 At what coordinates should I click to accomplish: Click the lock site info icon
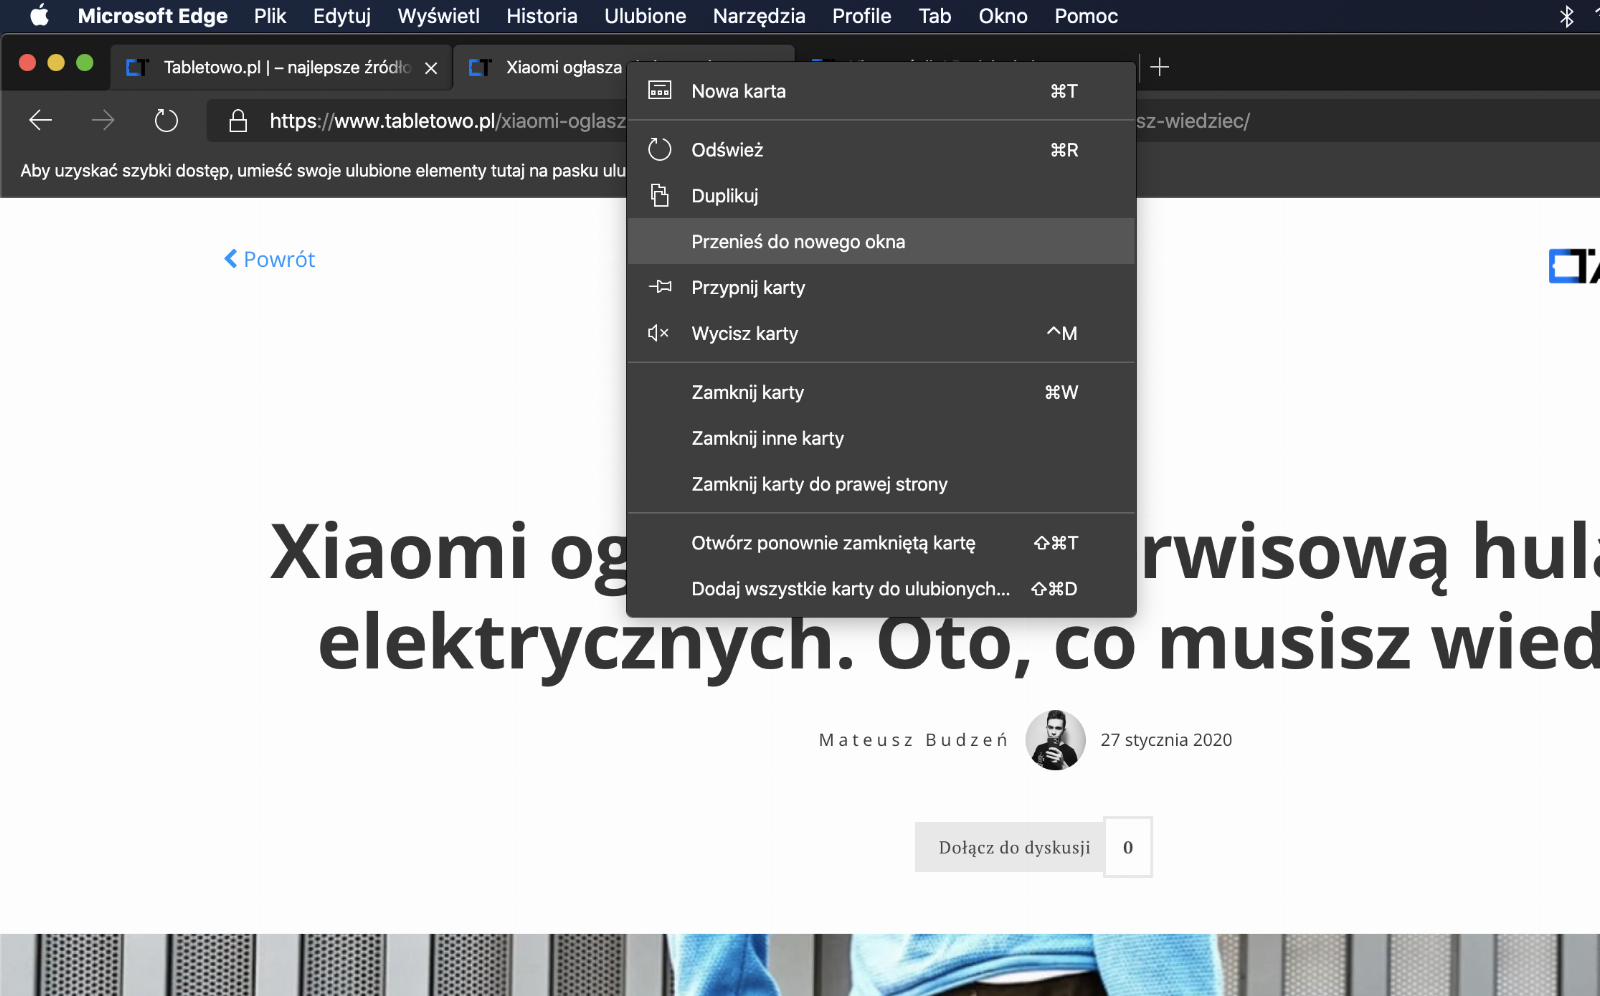[x=238, y=121]
